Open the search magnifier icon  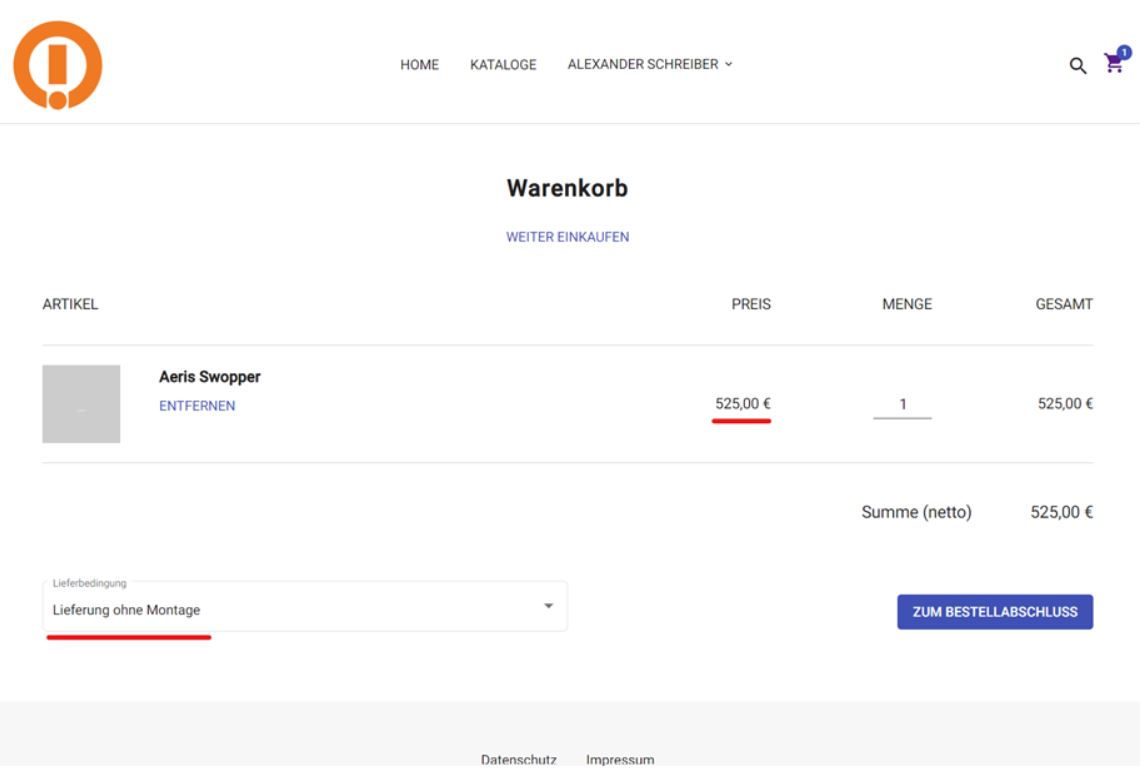1077,66
